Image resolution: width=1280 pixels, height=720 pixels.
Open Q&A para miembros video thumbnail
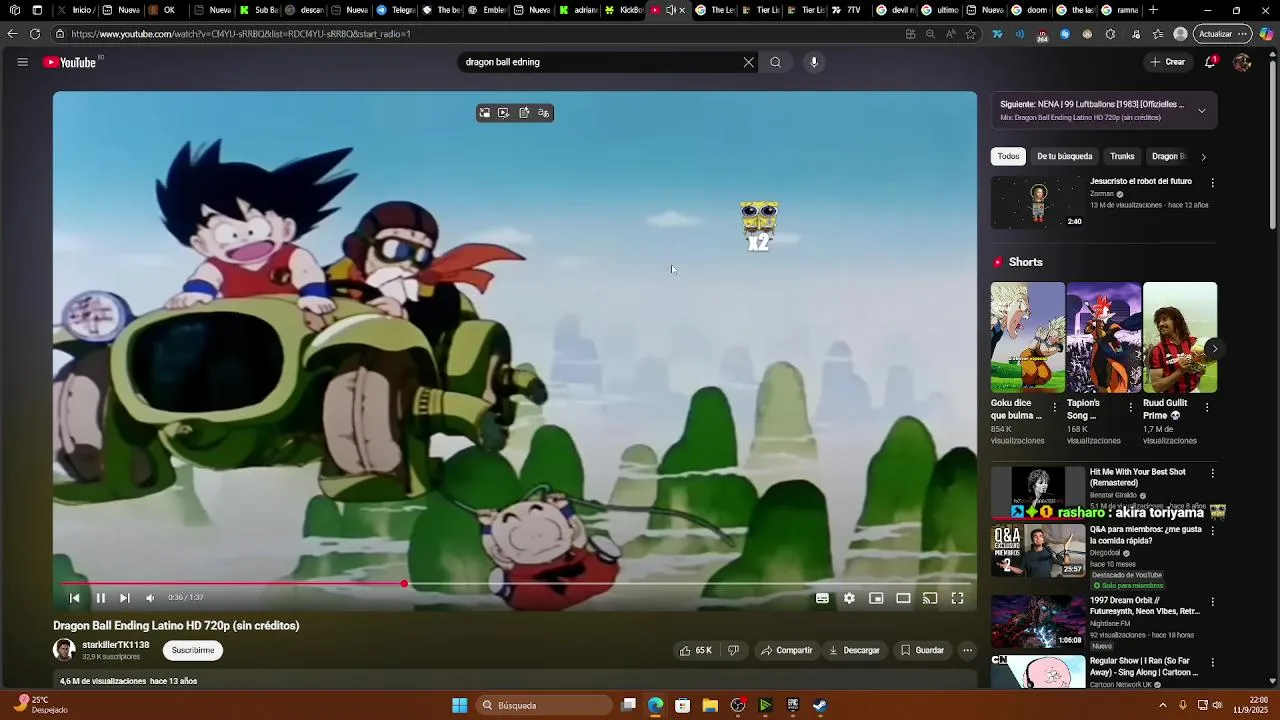click(1038, 551)
